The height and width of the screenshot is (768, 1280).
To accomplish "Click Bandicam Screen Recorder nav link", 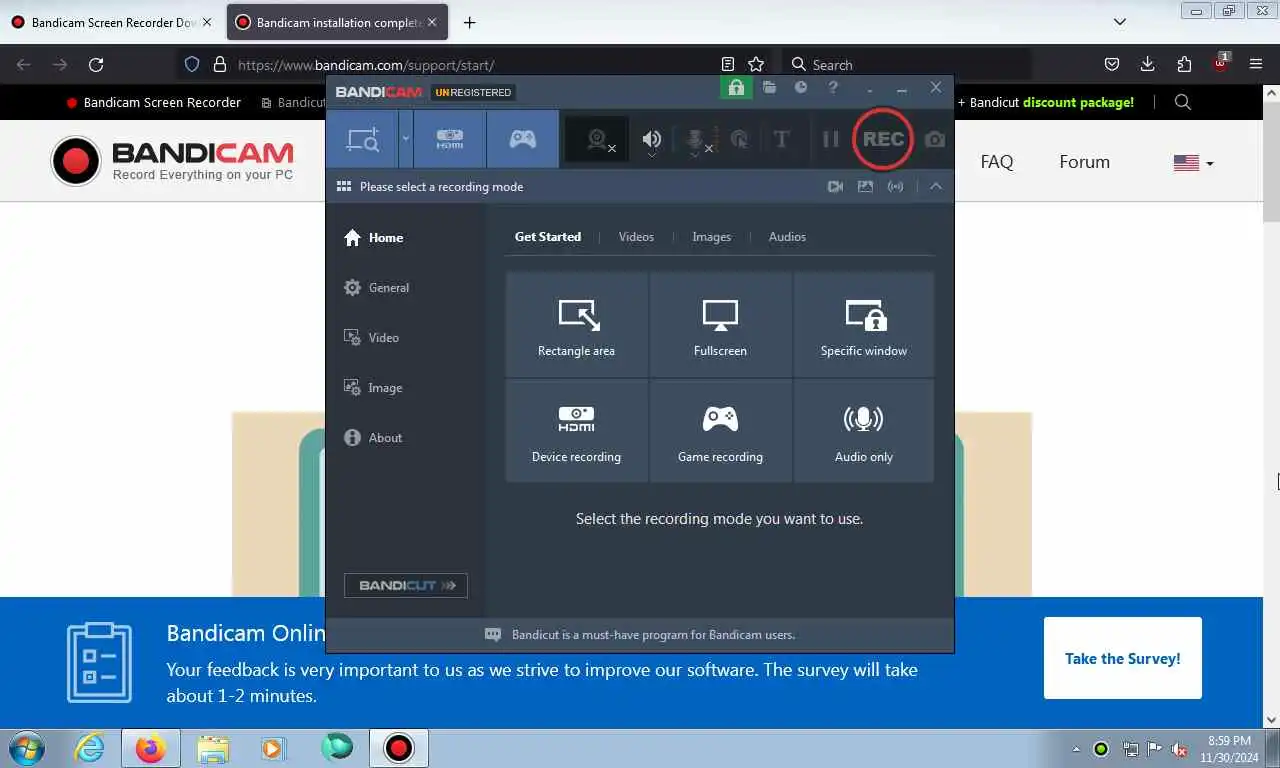I will tap(153, 102).
